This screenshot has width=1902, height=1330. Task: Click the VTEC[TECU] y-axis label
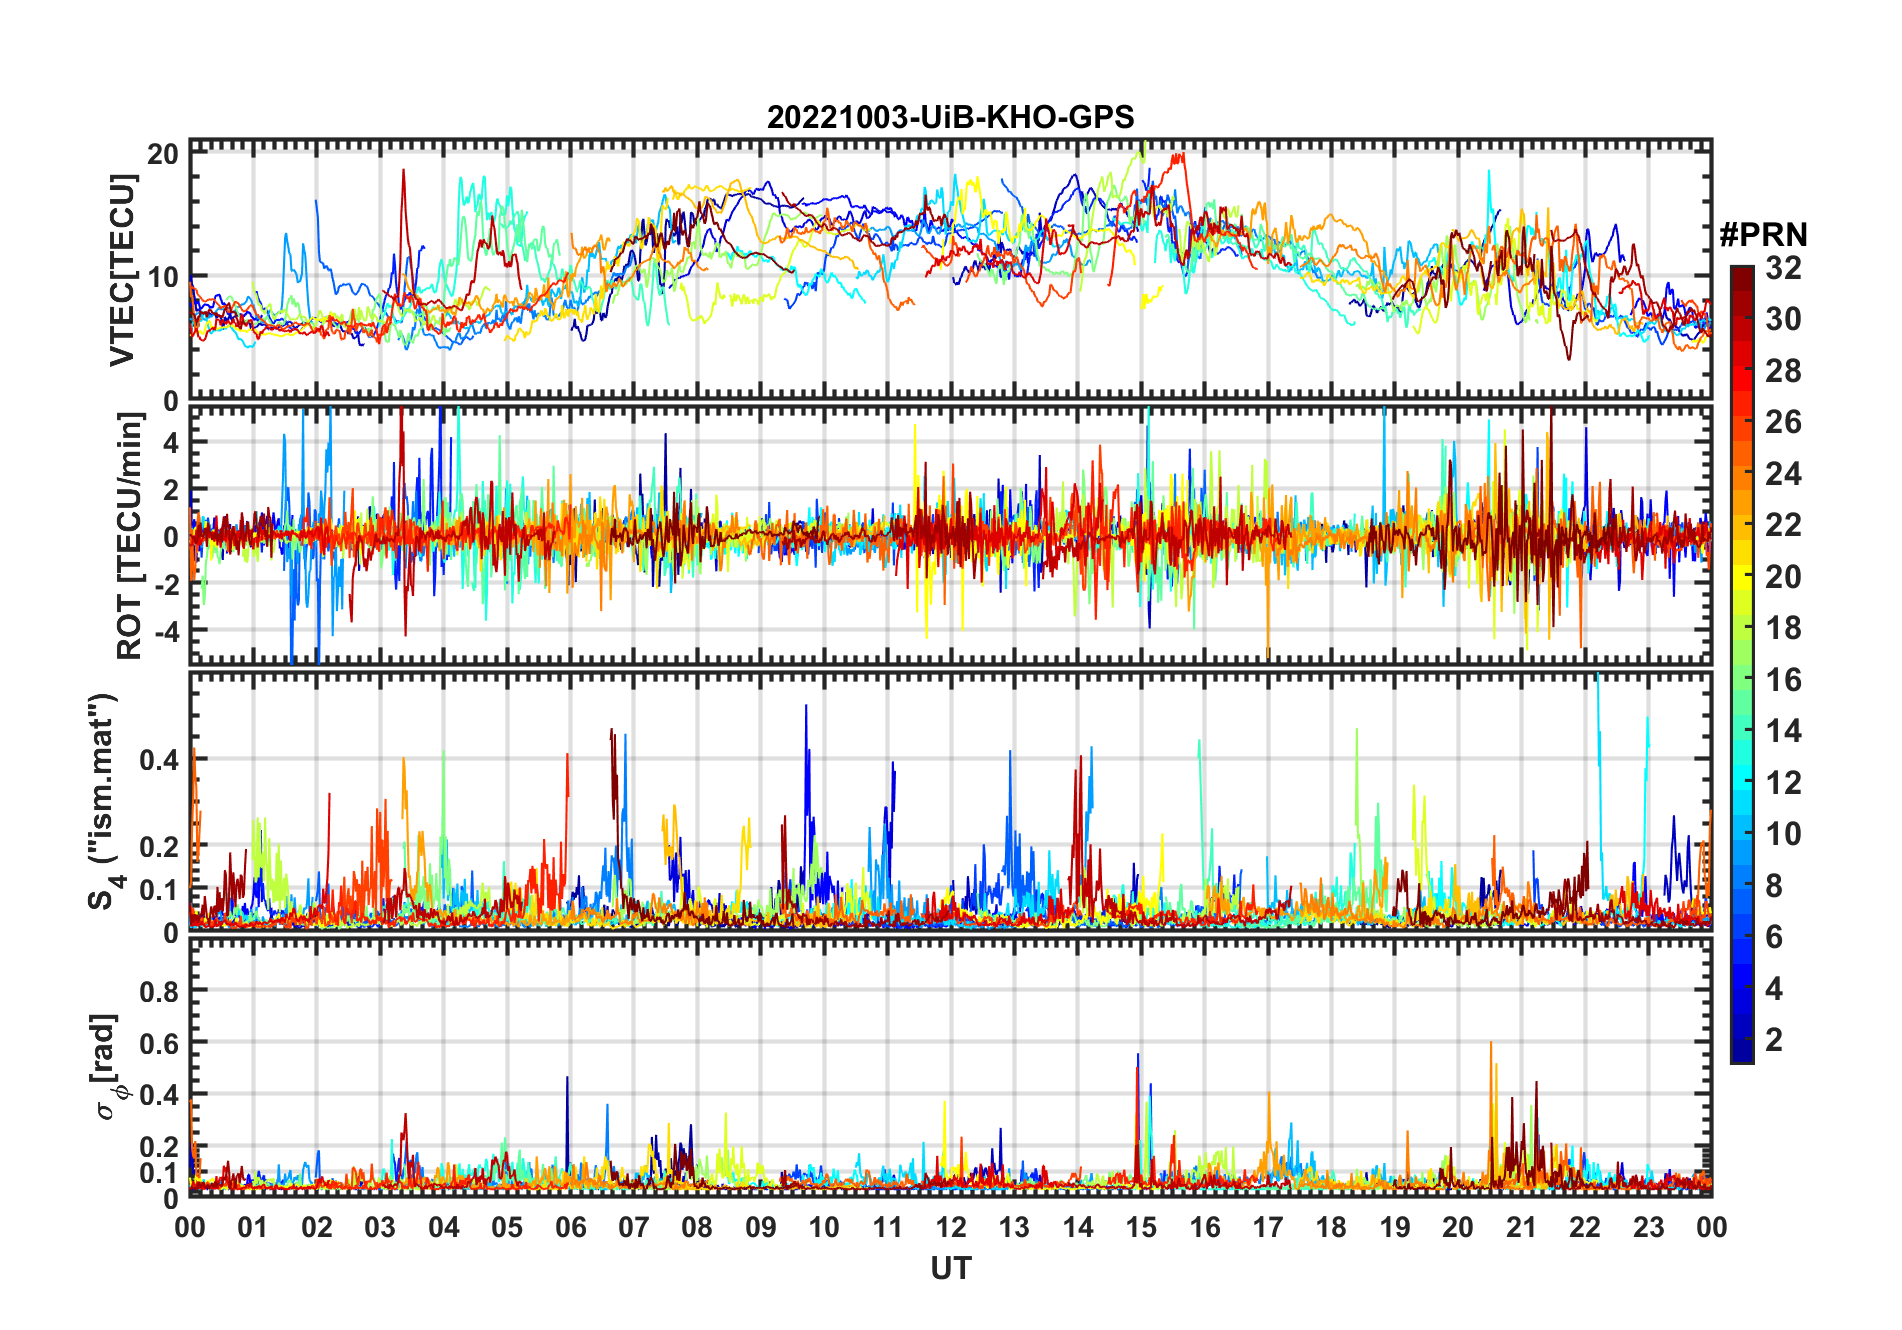pyautogui.click(x=122, y=270)
